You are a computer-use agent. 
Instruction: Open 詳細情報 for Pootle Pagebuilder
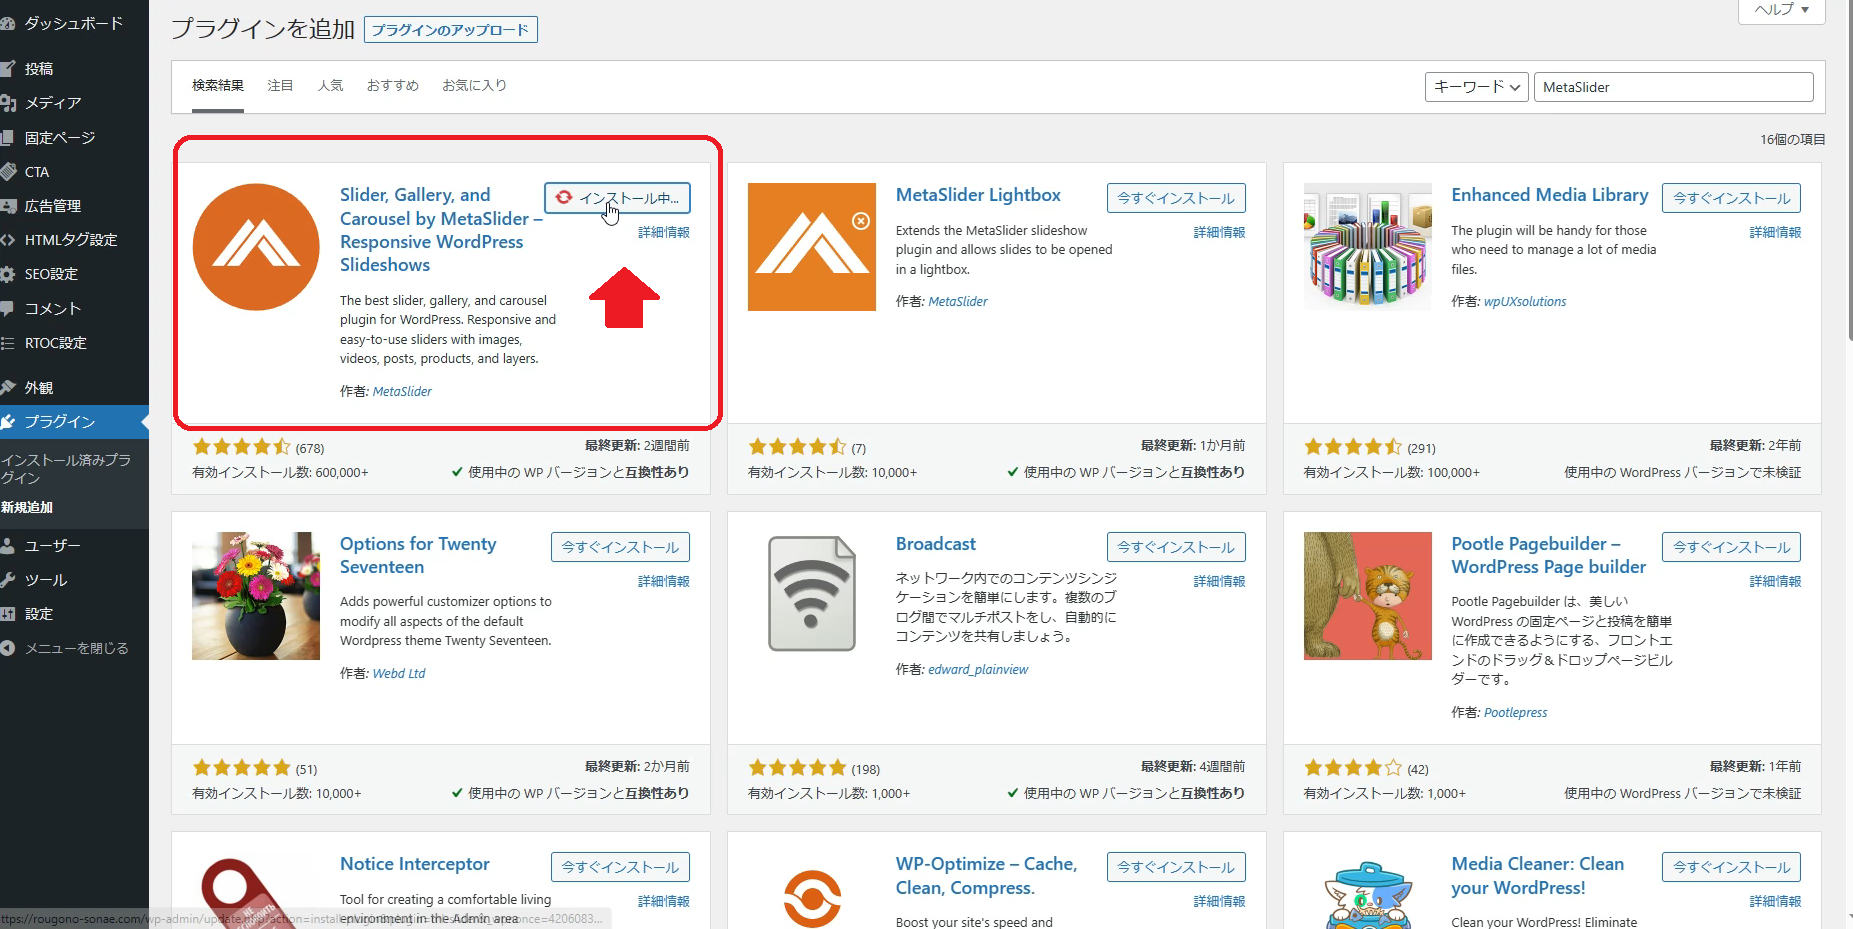click(1775, 581)
